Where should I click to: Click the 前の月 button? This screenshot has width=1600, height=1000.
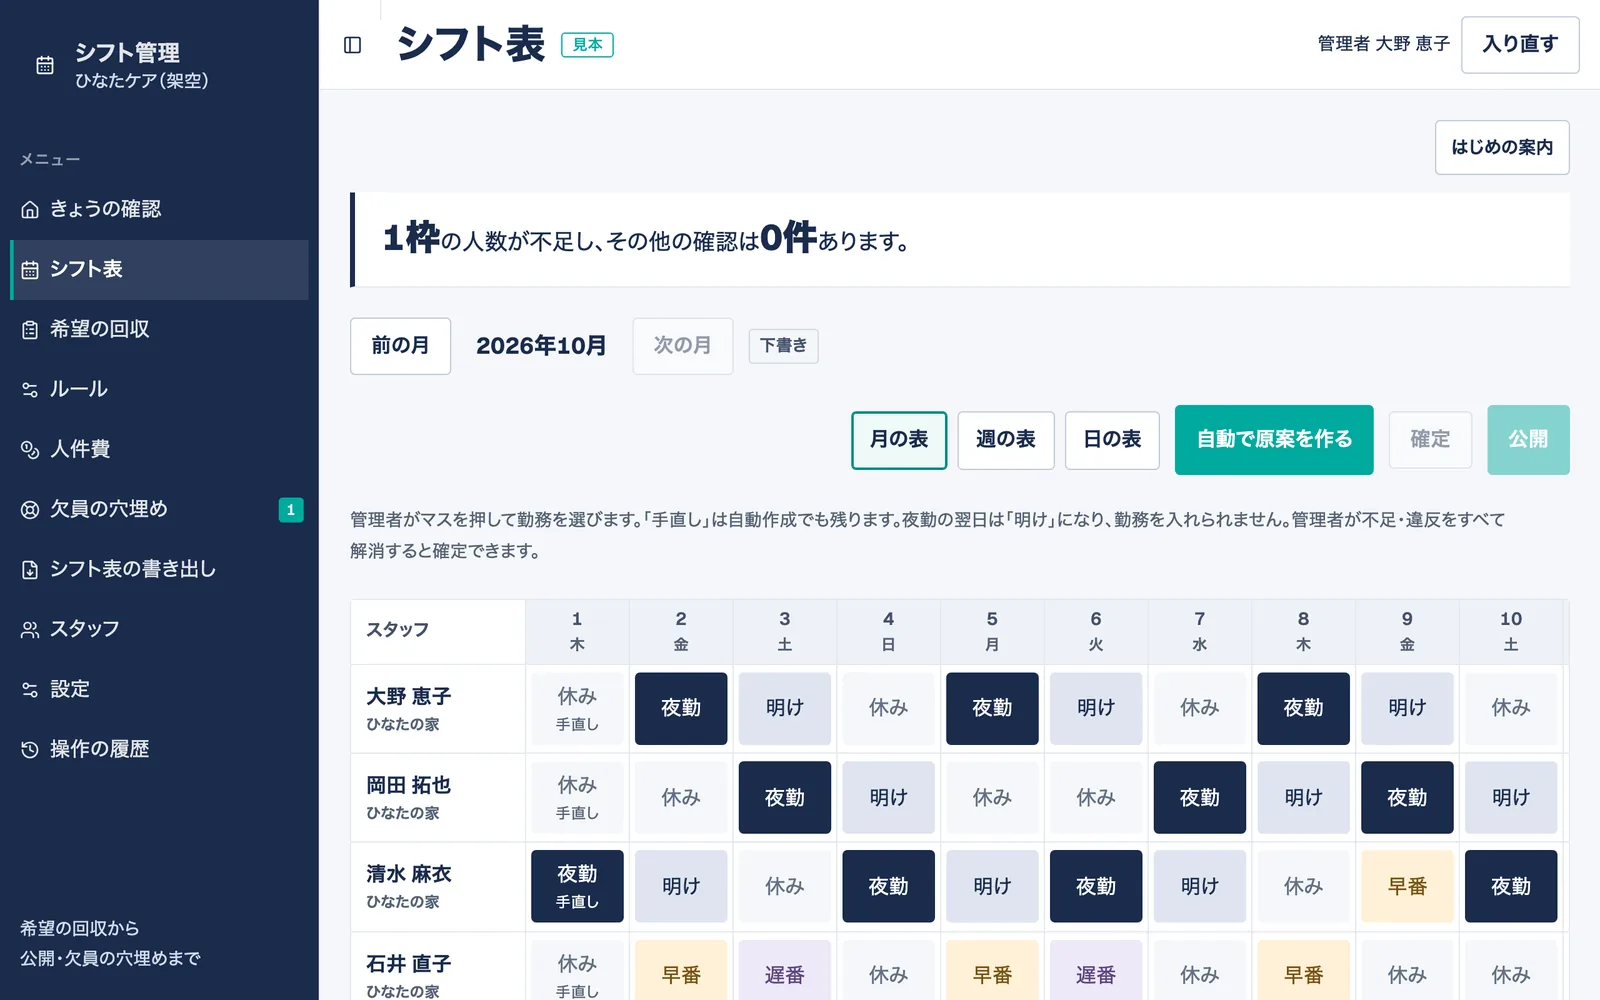click(x=400, y=346)
